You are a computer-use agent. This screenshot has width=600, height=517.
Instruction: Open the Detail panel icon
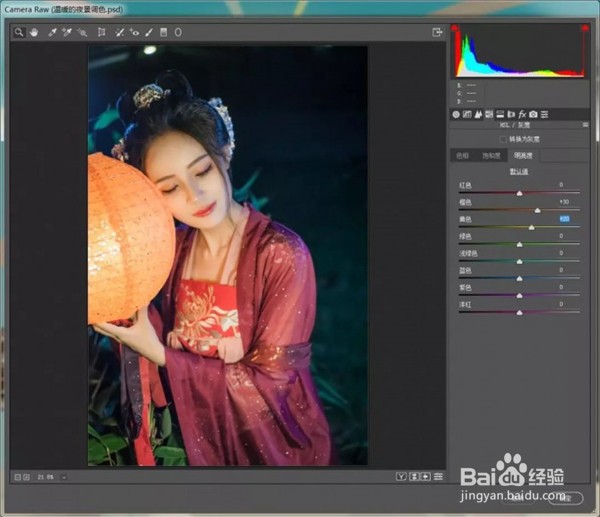478,114
